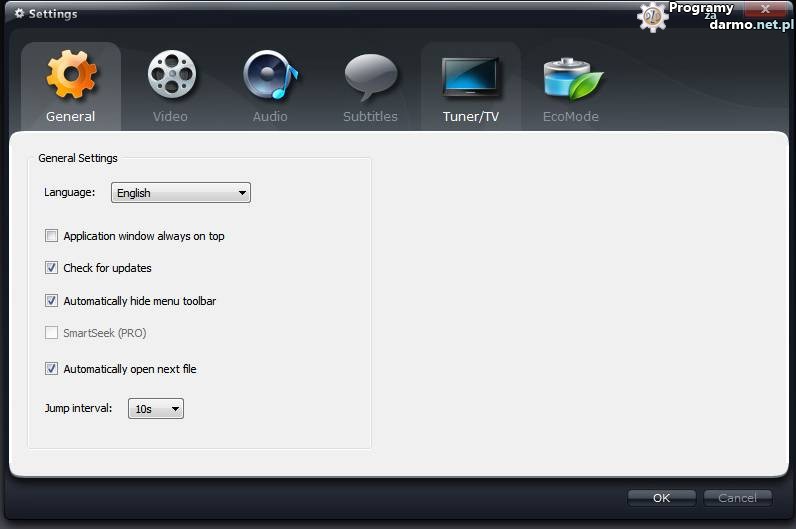Switch to the Subtitles tab label

point(370,117)
